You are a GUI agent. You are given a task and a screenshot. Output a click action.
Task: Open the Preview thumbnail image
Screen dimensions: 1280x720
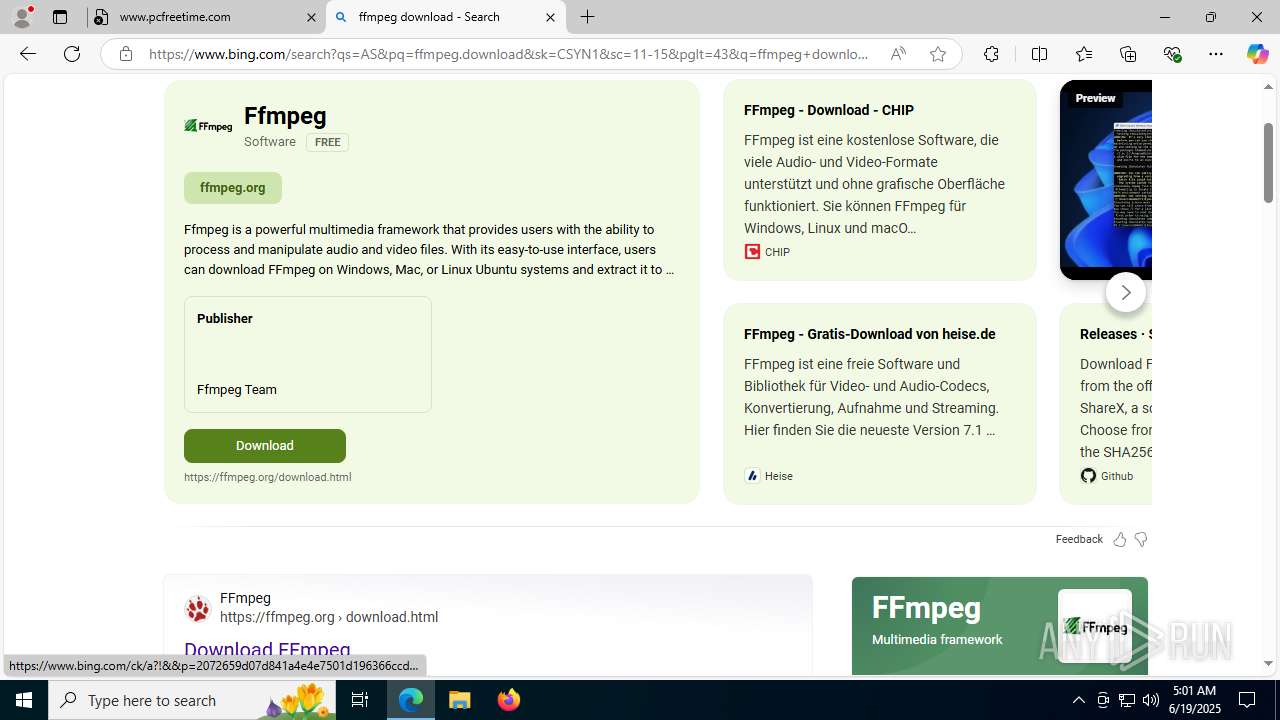(1106, 180)
